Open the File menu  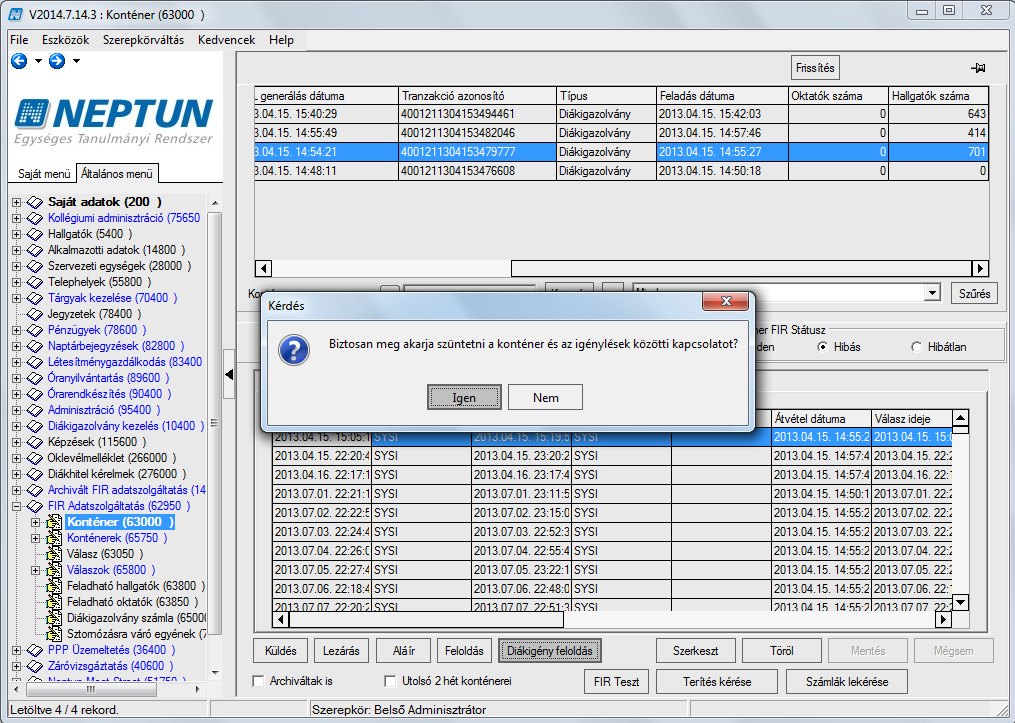[x=19, y=39]
